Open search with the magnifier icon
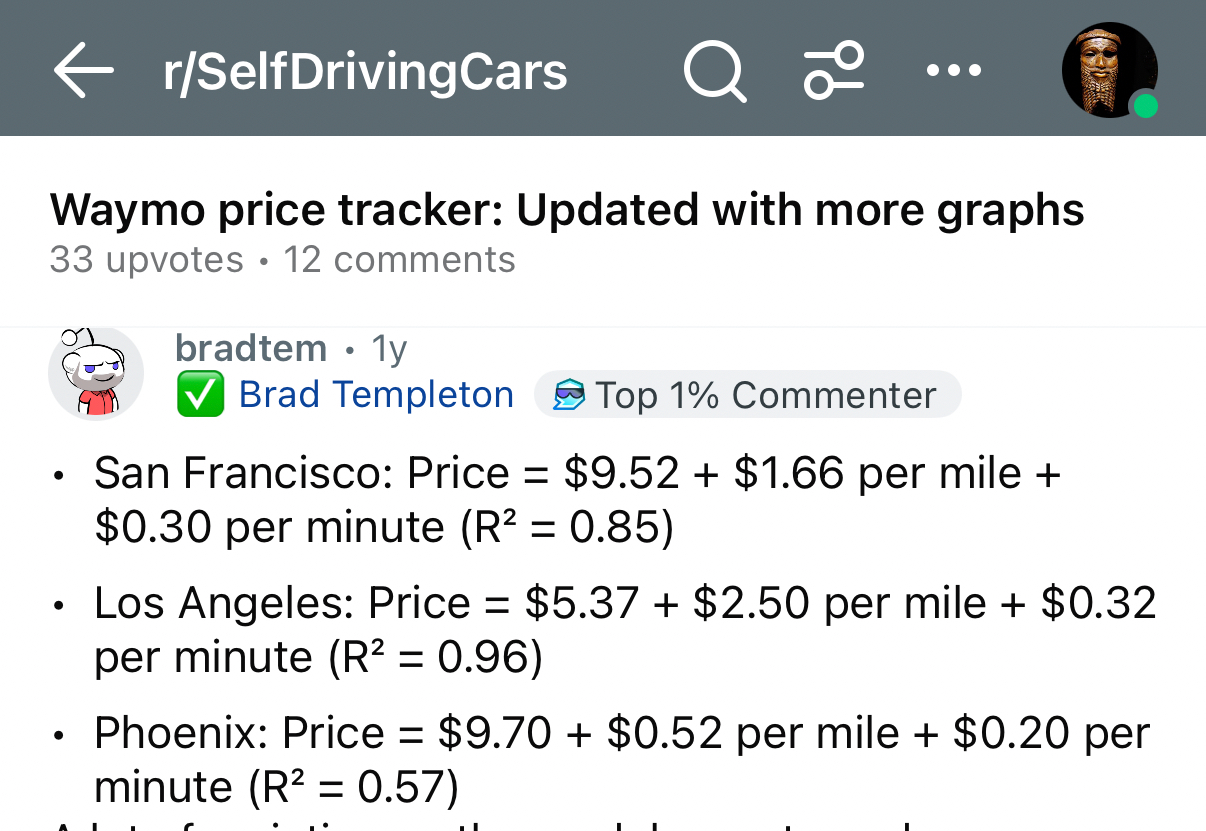The width and height of the screenshot is (1206, 831). tap(714, 72)
